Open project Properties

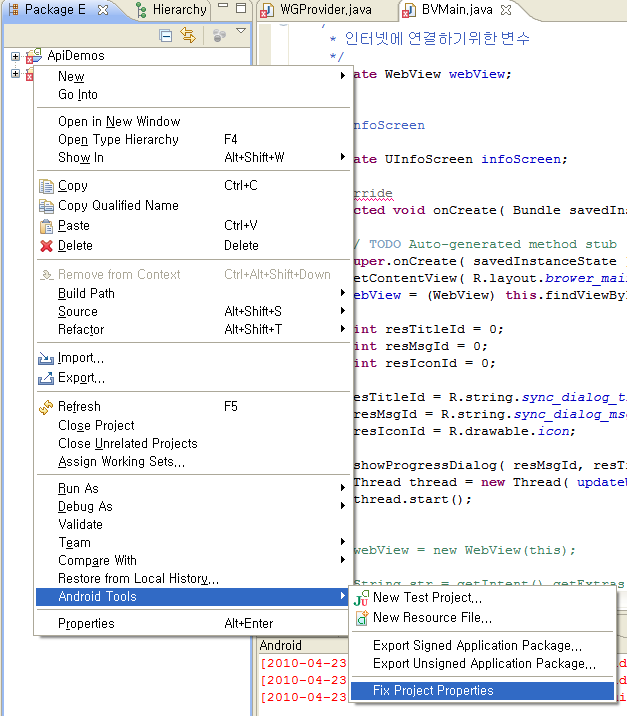[193, 624]
